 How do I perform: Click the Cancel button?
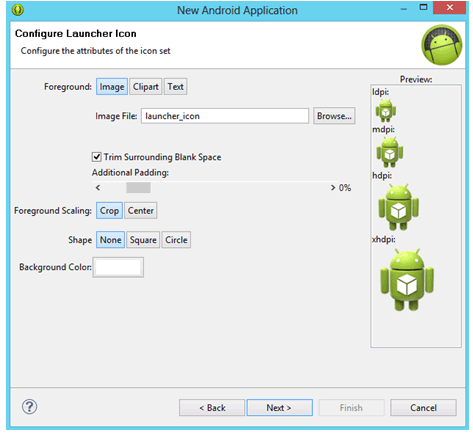[x=423, y=408]
